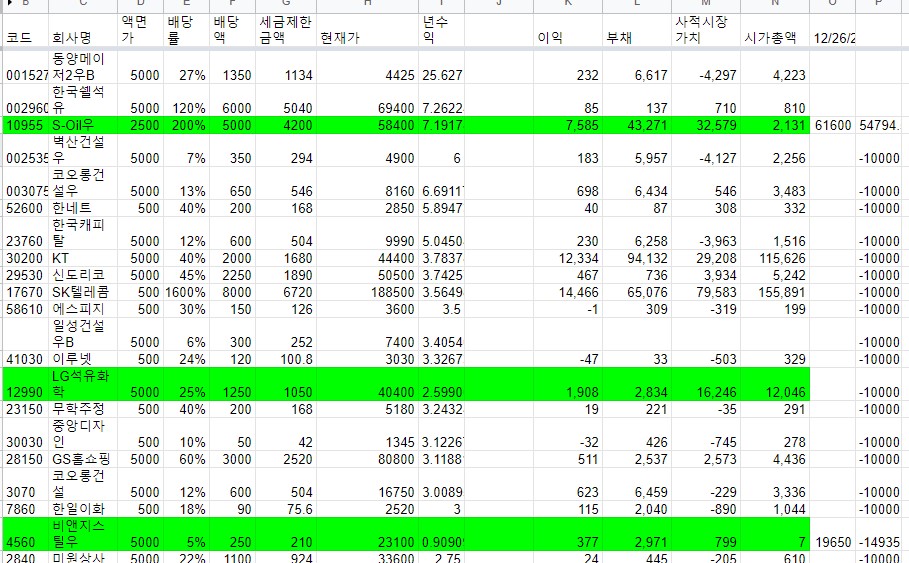The width and height of the screenshot is (909, 563).
Task: Click the 에스피지 company cell
Action: 83,309
